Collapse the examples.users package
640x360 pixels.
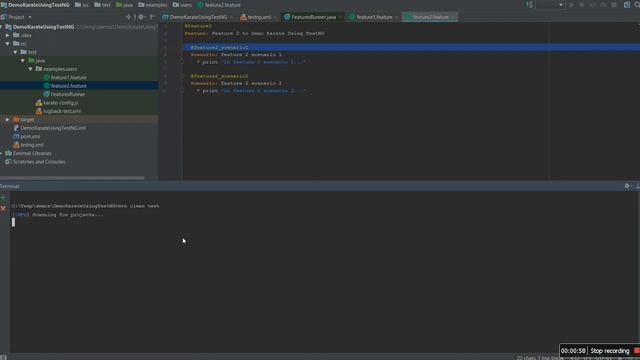coord(30,69)
